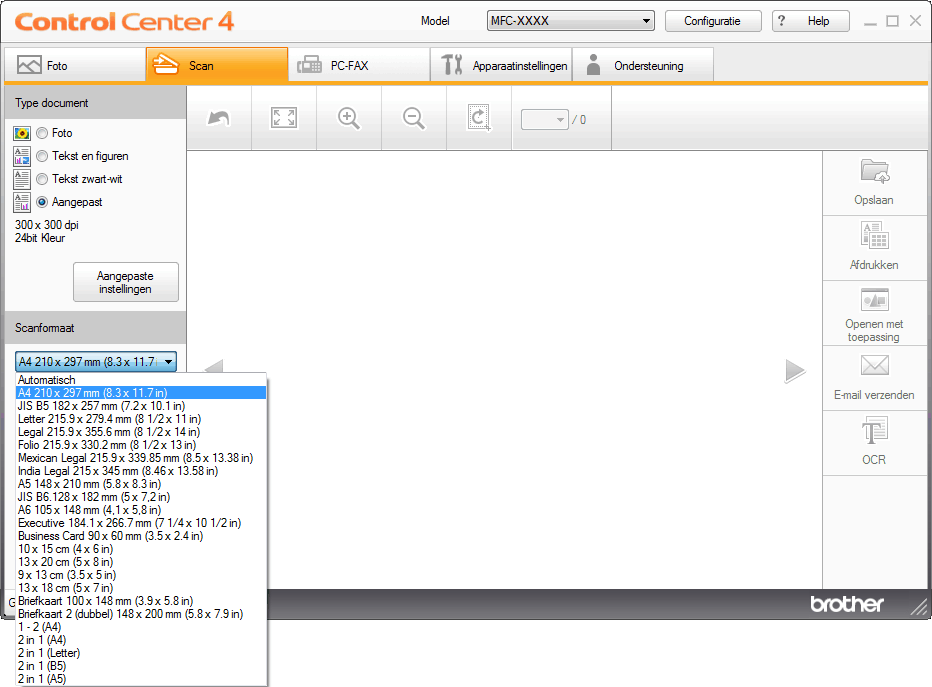This screenshot has width=932, height=687.
Task: Click the Tekst en figuren document icon
Action: 22,156
